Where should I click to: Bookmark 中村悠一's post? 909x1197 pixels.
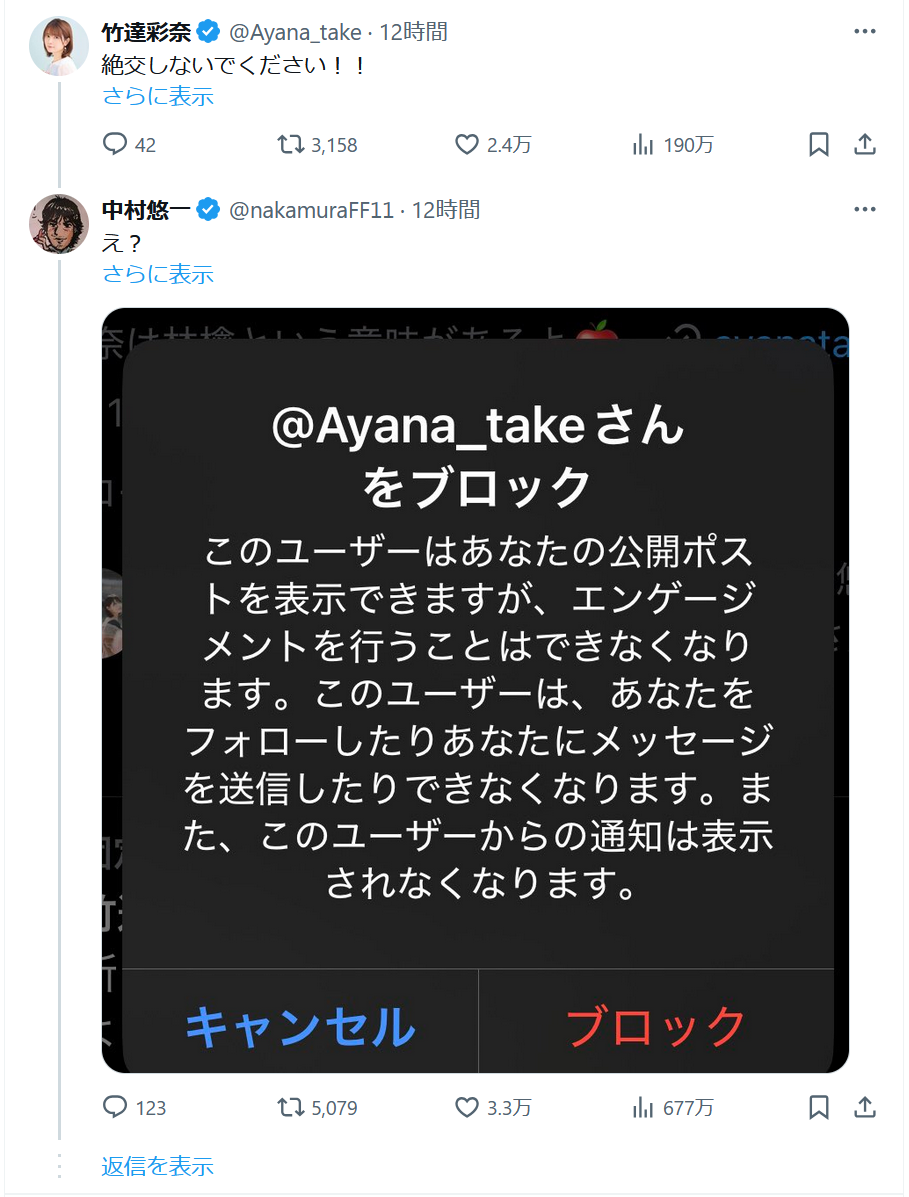[x=818, y=1107]
